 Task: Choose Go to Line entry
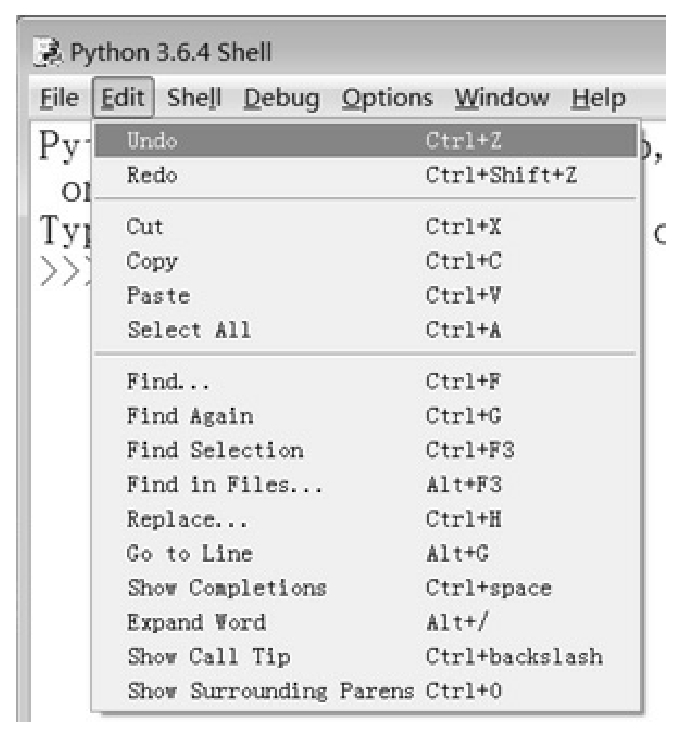[366, 554]
